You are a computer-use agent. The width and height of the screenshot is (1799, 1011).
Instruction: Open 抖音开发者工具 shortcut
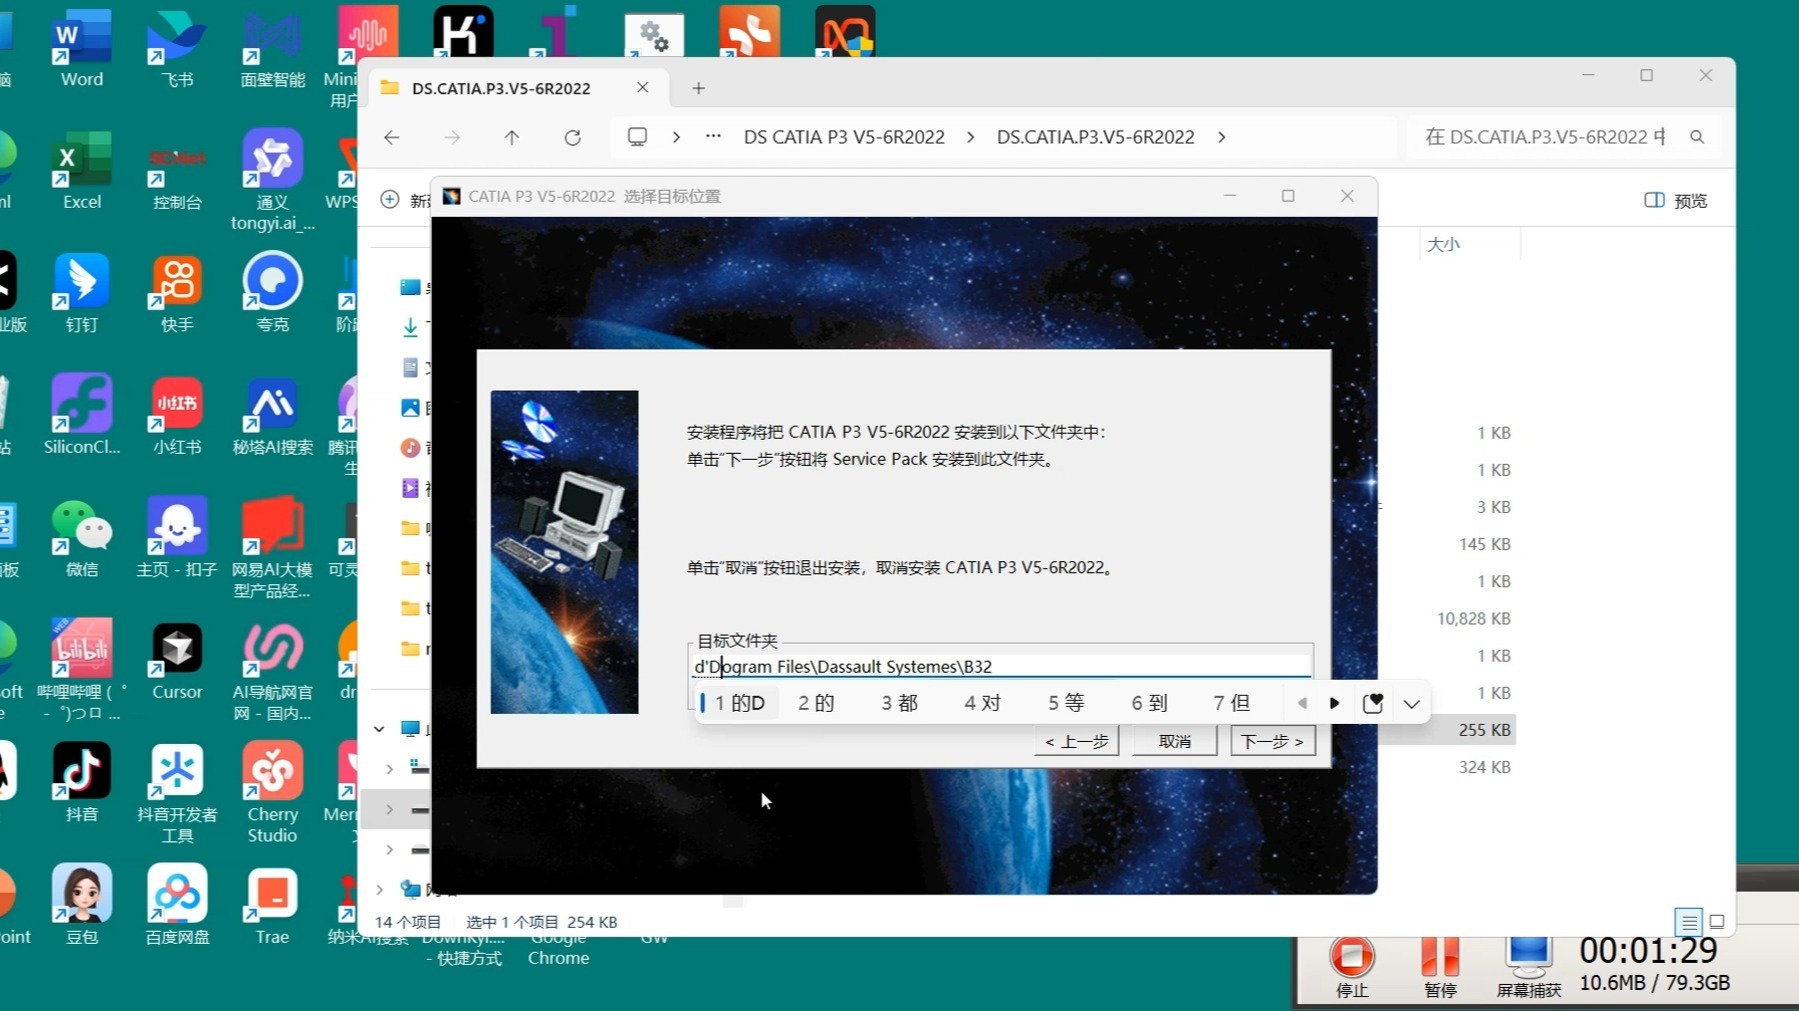coord(177,793)
